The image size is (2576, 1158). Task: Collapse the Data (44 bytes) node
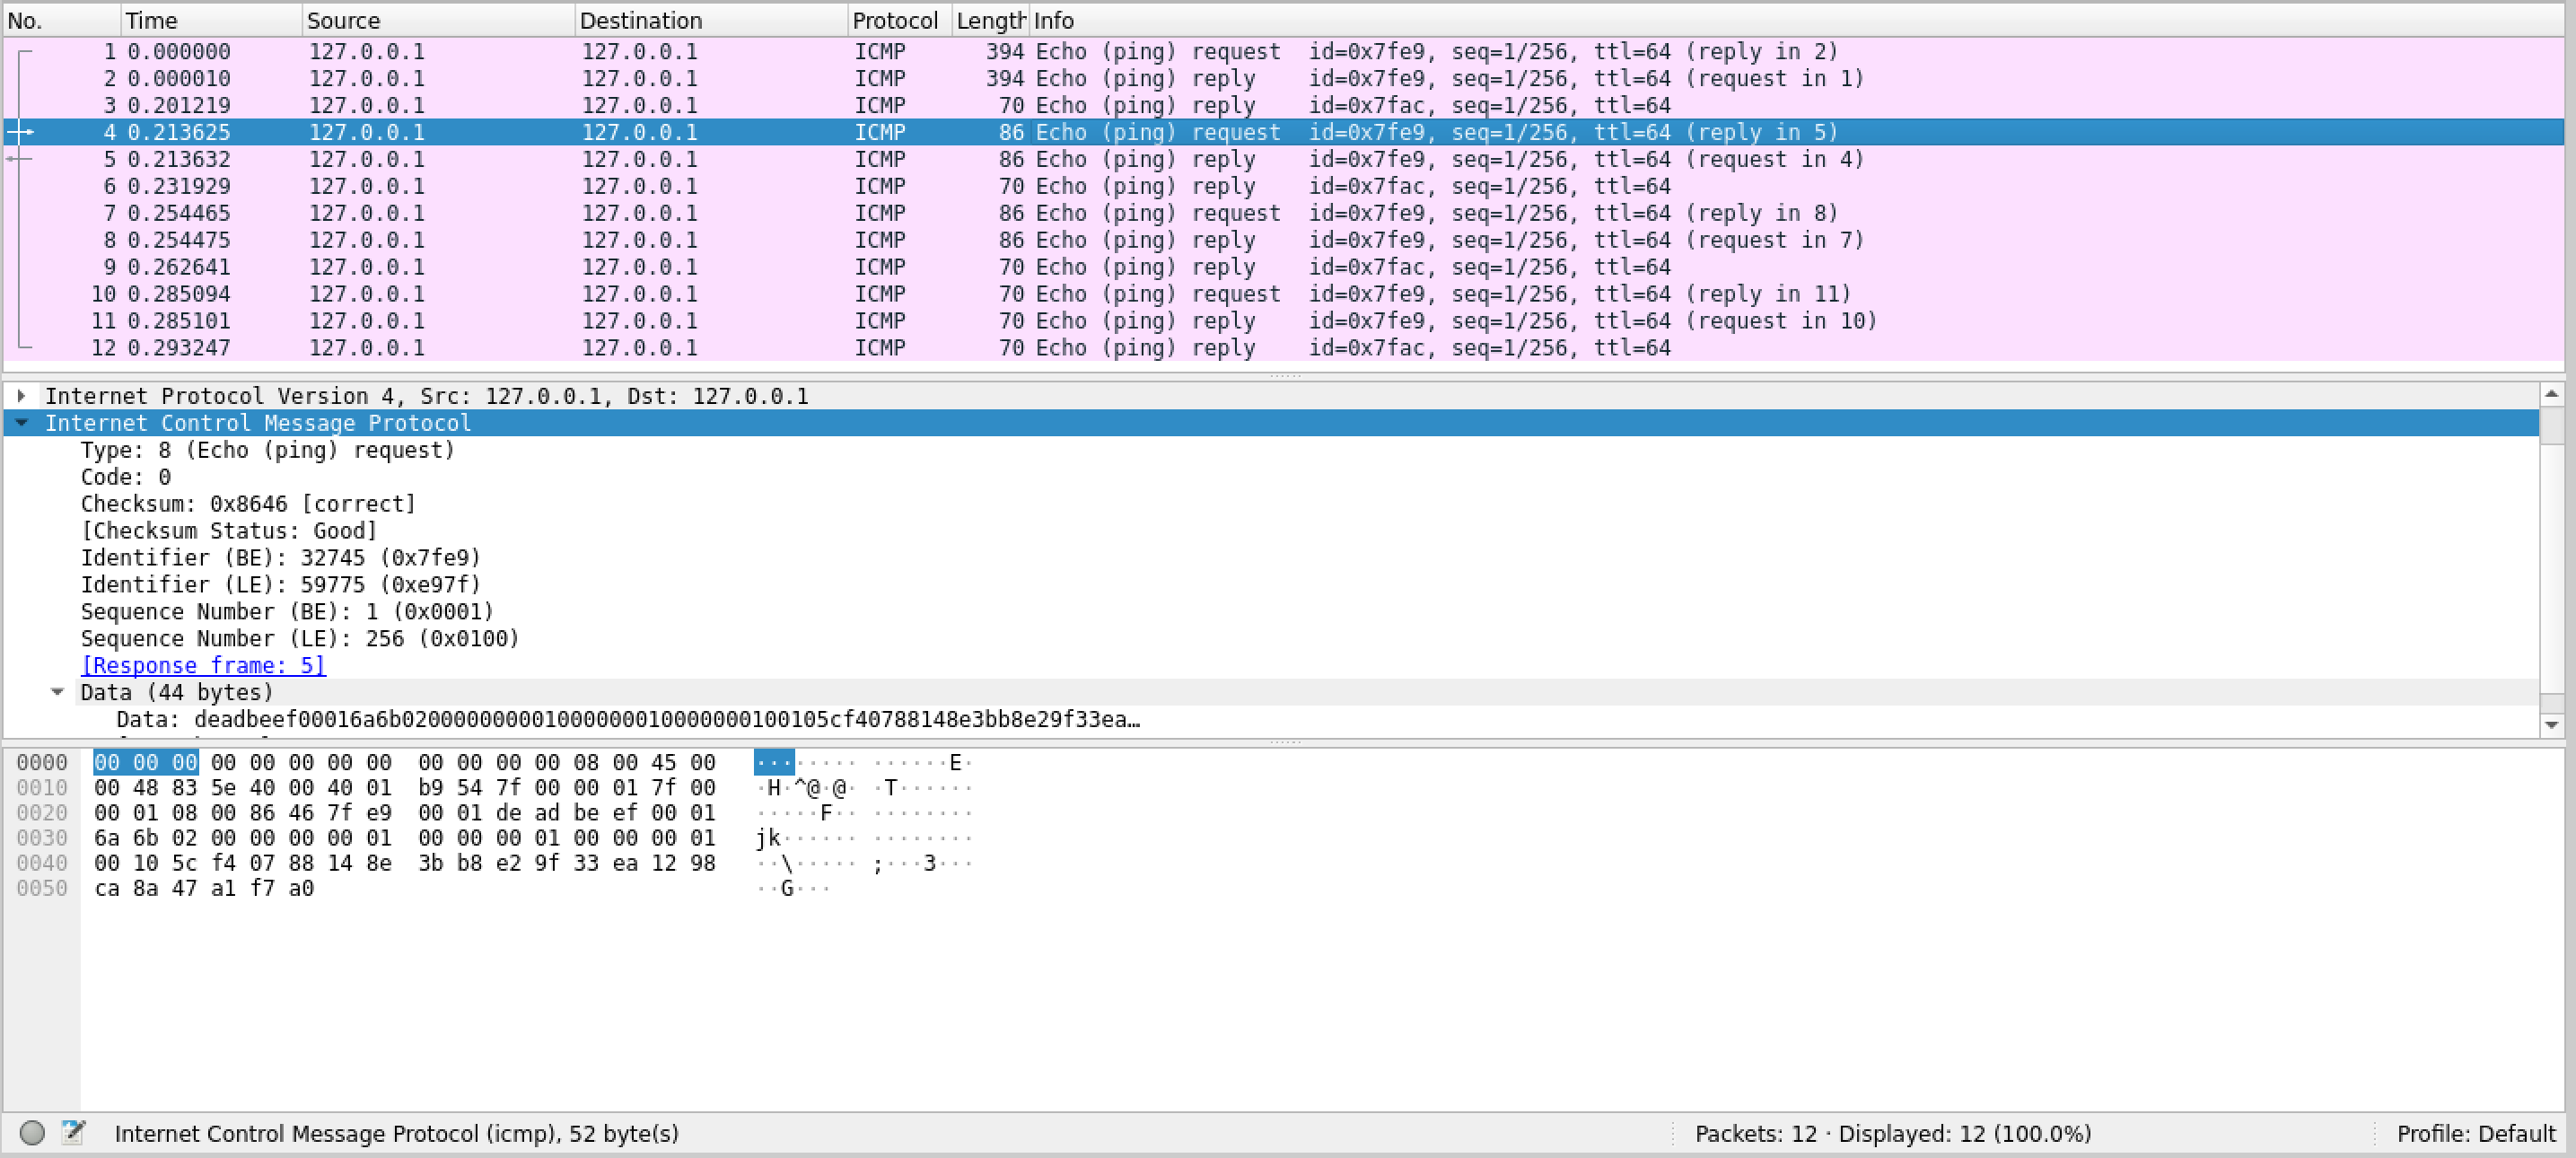click(57, 692)
